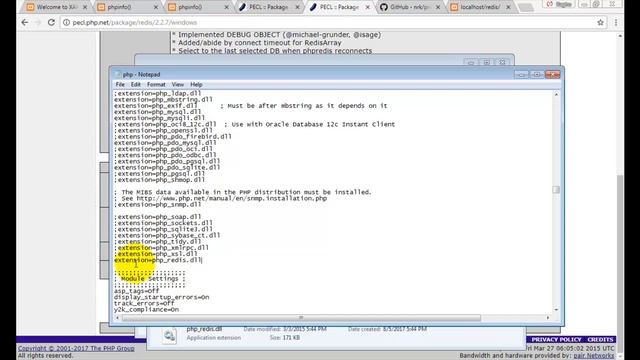Click the extension=php_mysqli.dll line
640x360 pixels.
pyautogui.click(x=160, y=118)
